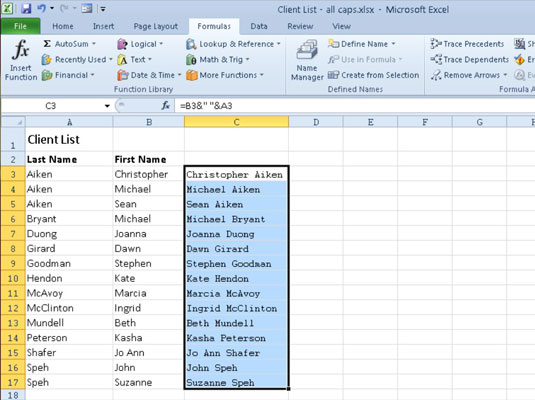Image resolution: width=535 pixels, height=400 pixels.
Task: Switch to the Home tab
Action: (x=63, y=26)
